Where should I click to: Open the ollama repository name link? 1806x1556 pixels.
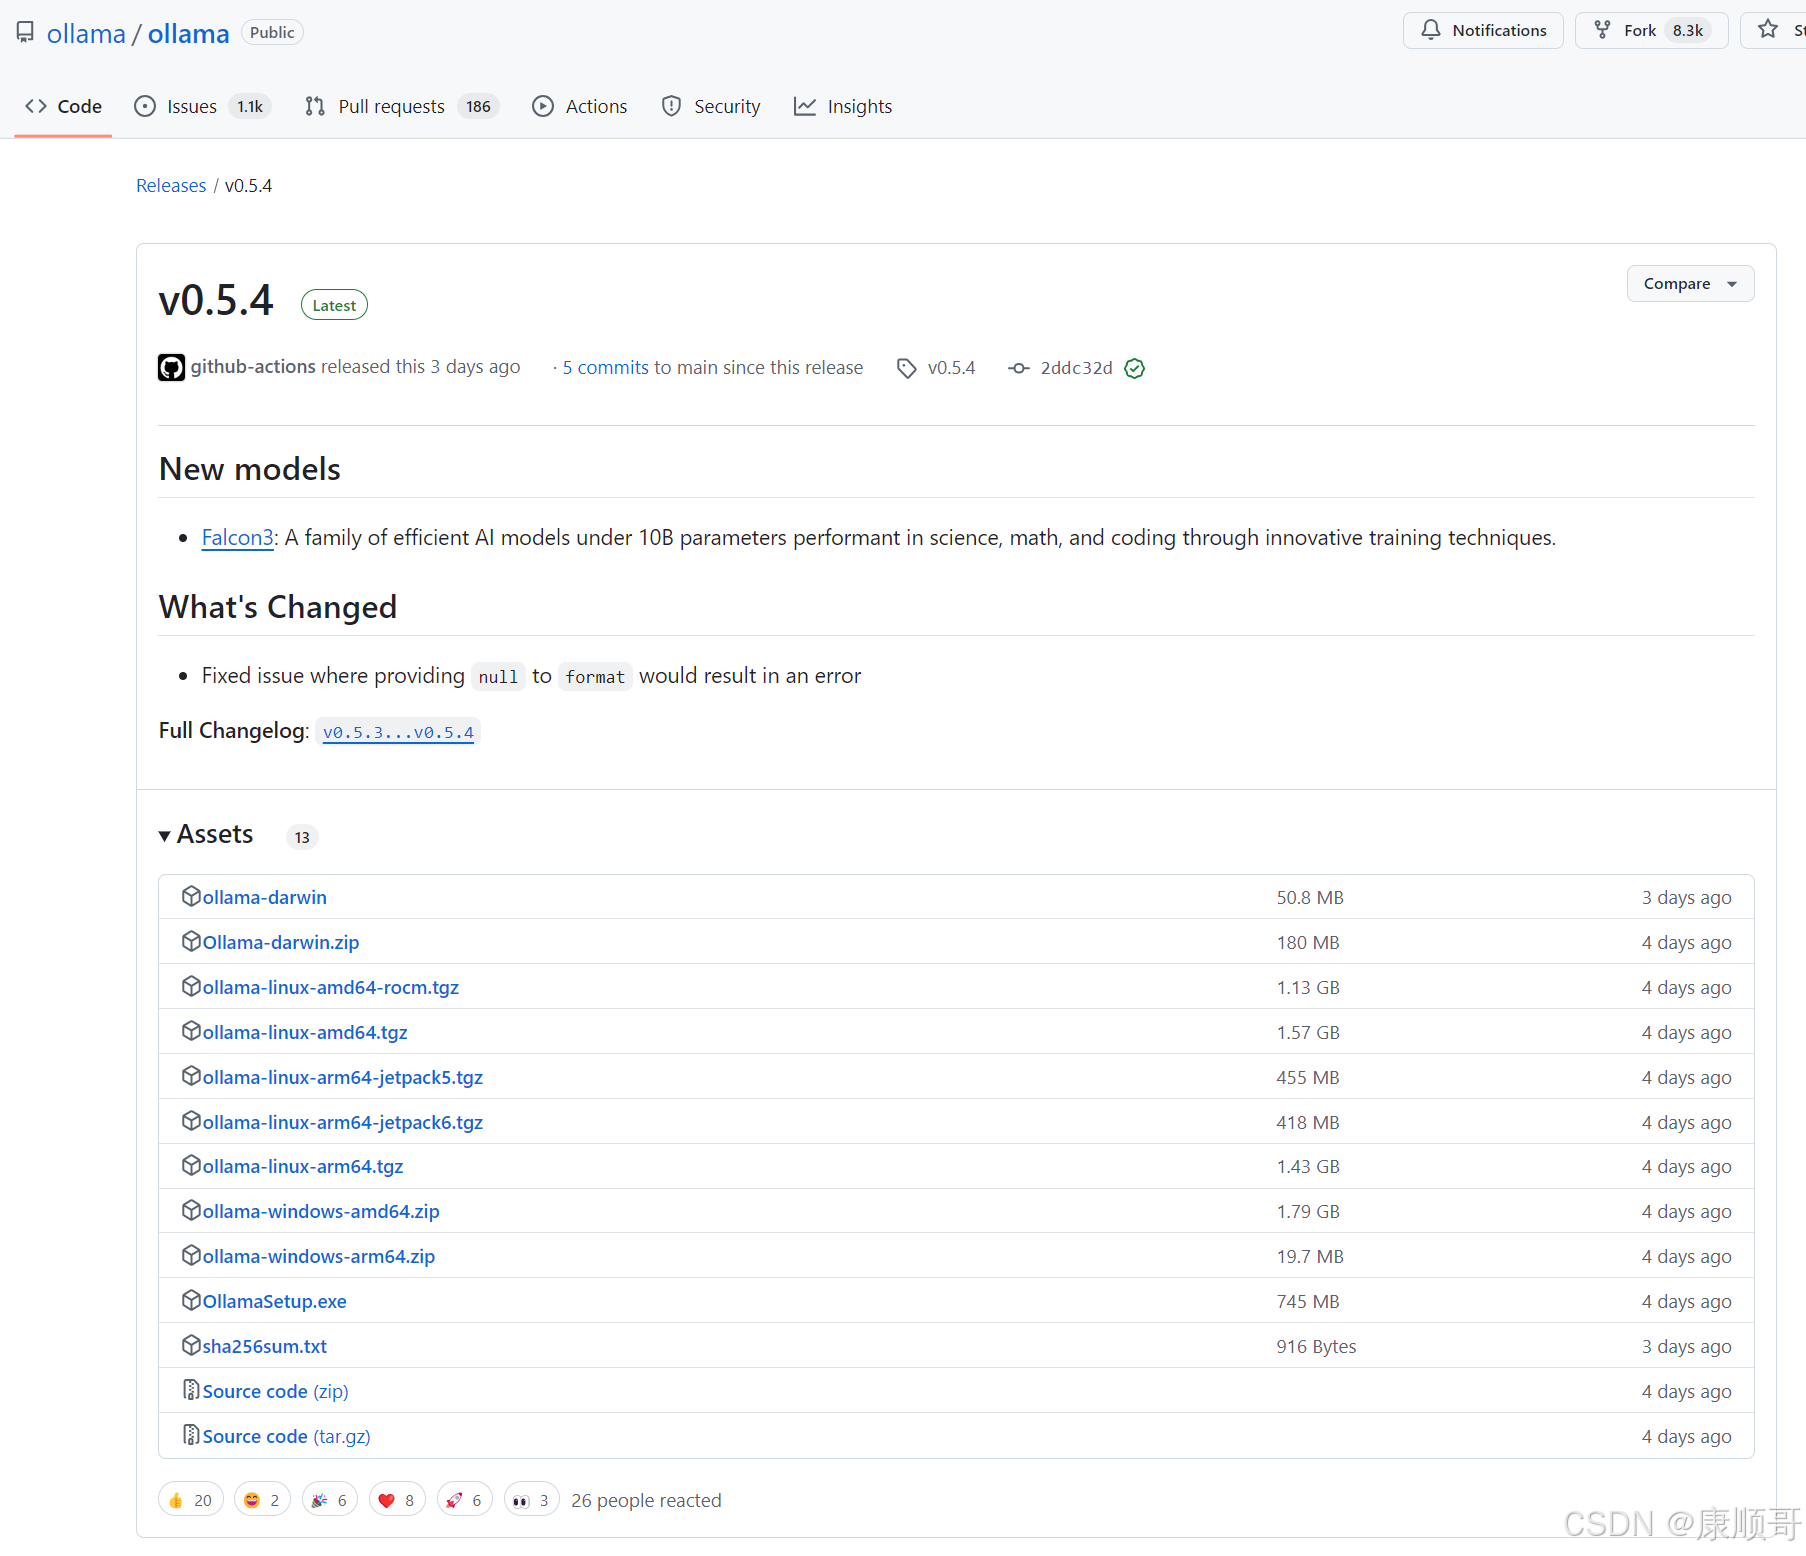click(189, 34)
